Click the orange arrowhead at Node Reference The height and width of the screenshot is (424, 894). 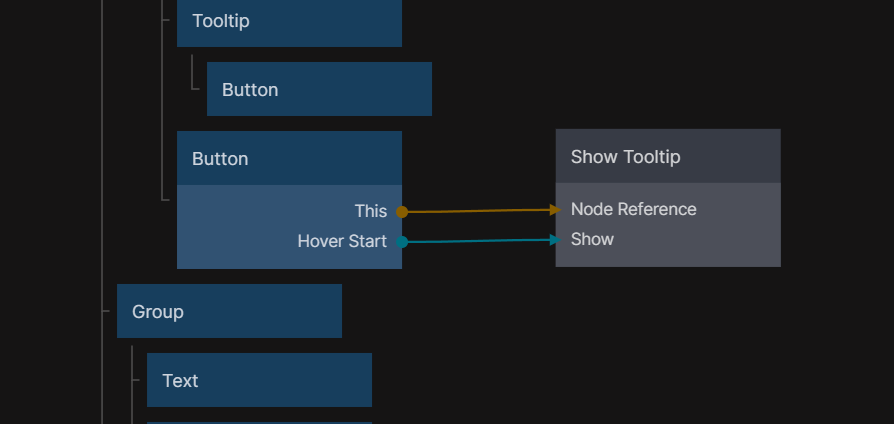pos(555,210)
